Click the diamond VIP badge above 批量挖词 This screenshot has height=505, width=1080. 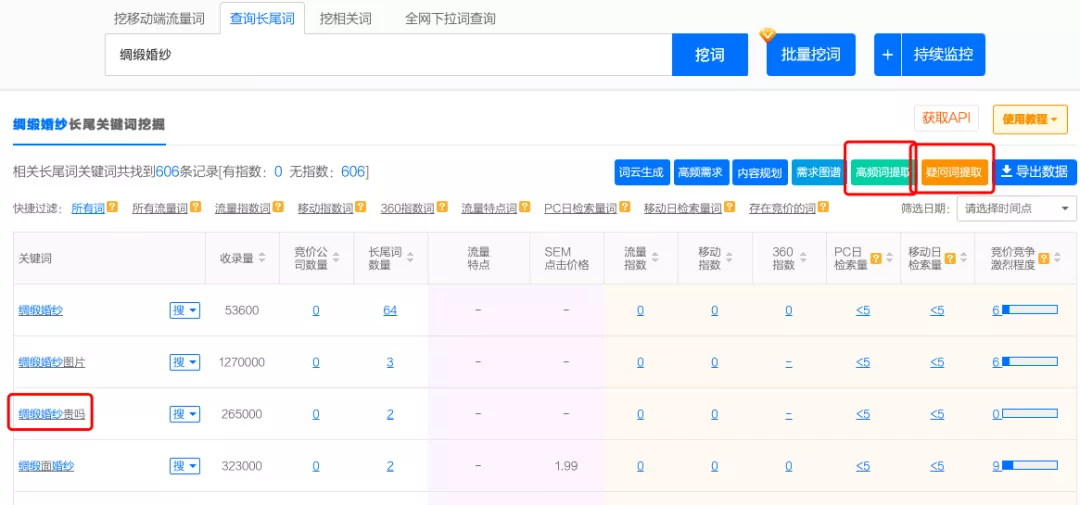click(x=768, y=35)
